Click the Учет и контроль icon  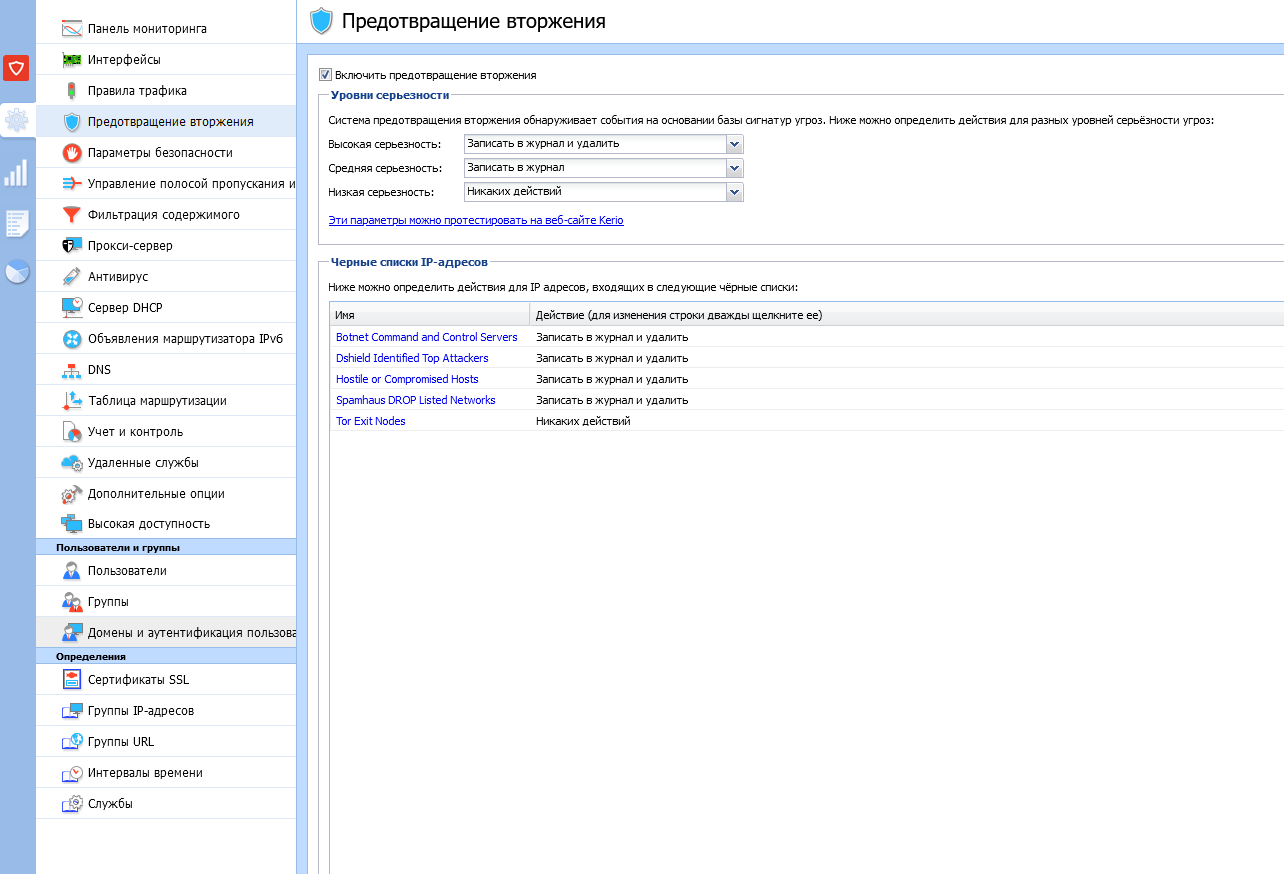point(72,431)
